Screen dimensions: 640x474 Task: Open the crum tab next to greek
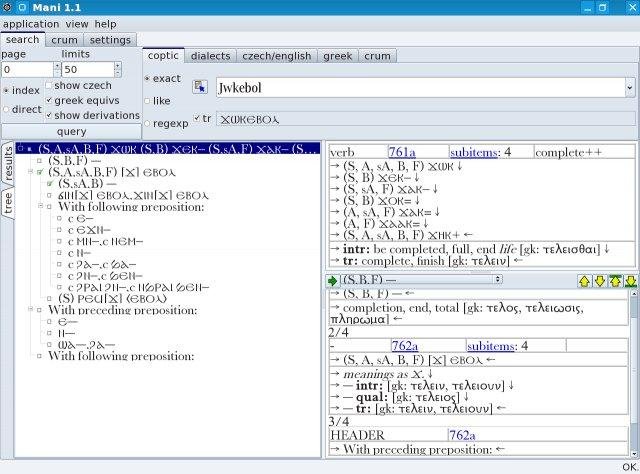pos(377,56)
